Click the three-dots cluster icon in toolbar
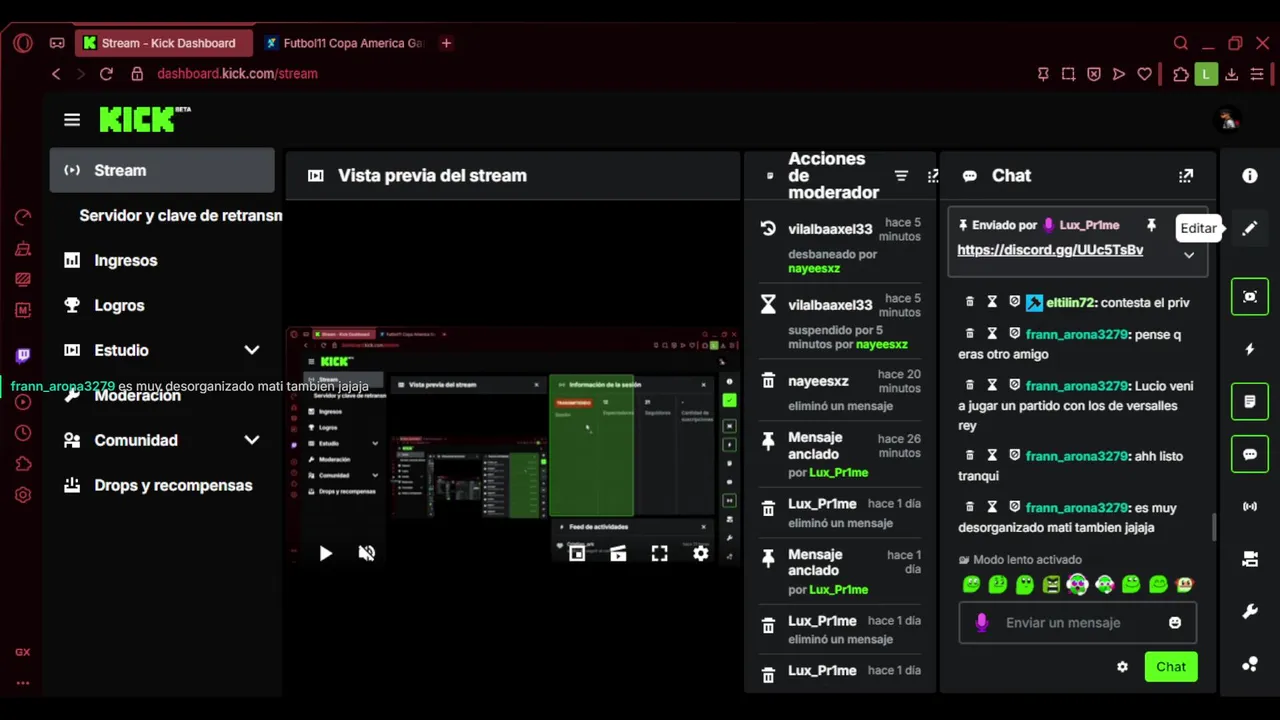 1250,664
